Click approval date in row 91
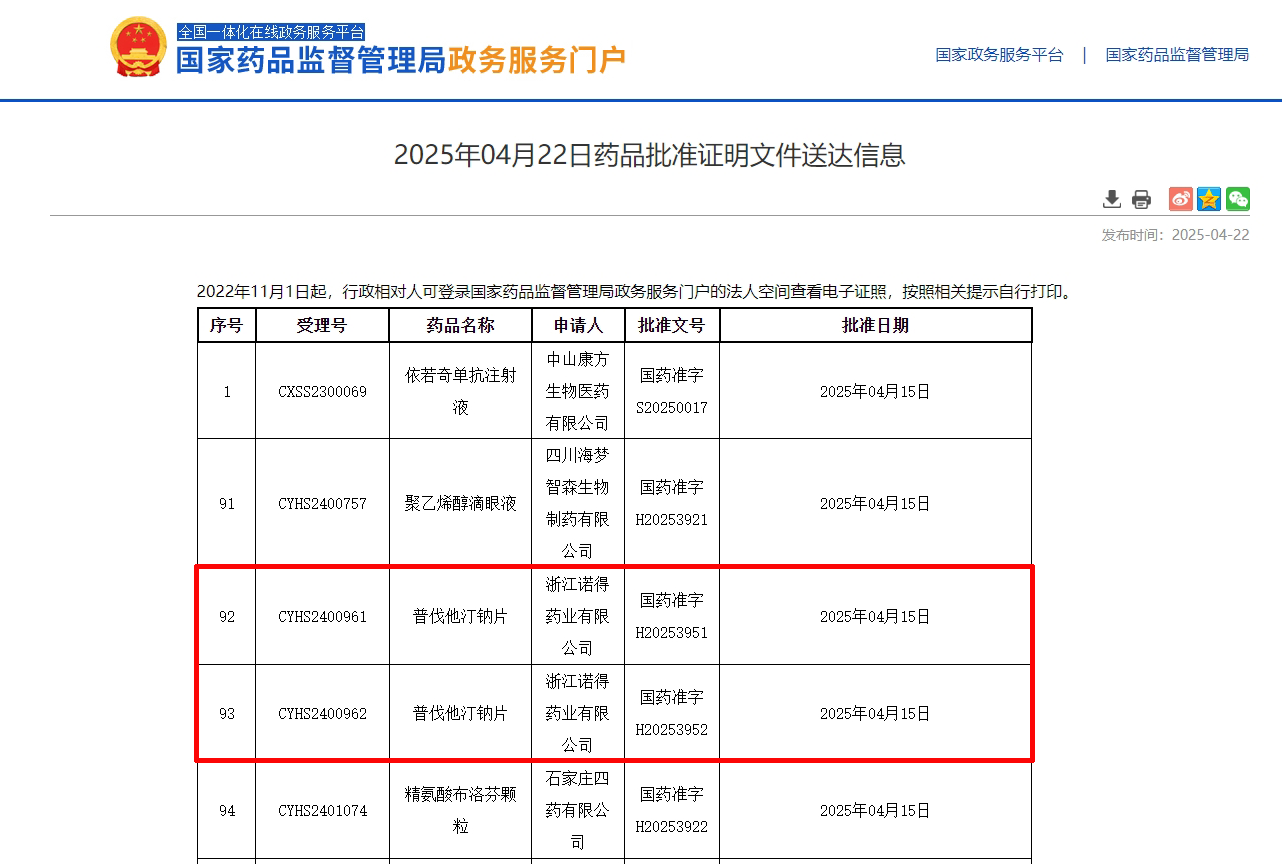This screenshot has height=864, width=1282. (x=875, y=504)
